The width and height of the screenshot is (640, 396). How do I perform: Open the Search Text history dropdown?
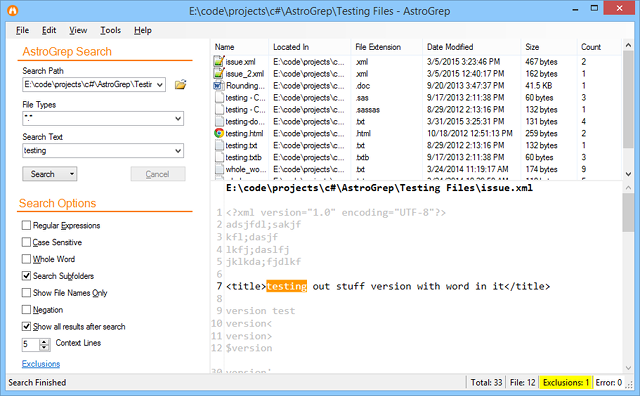(x=178, y=151)
